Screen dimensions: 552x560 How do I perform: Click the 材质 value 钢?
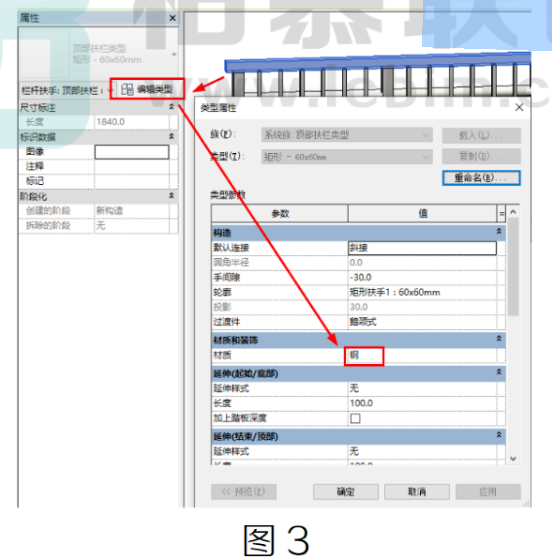[x=422, y=355]
